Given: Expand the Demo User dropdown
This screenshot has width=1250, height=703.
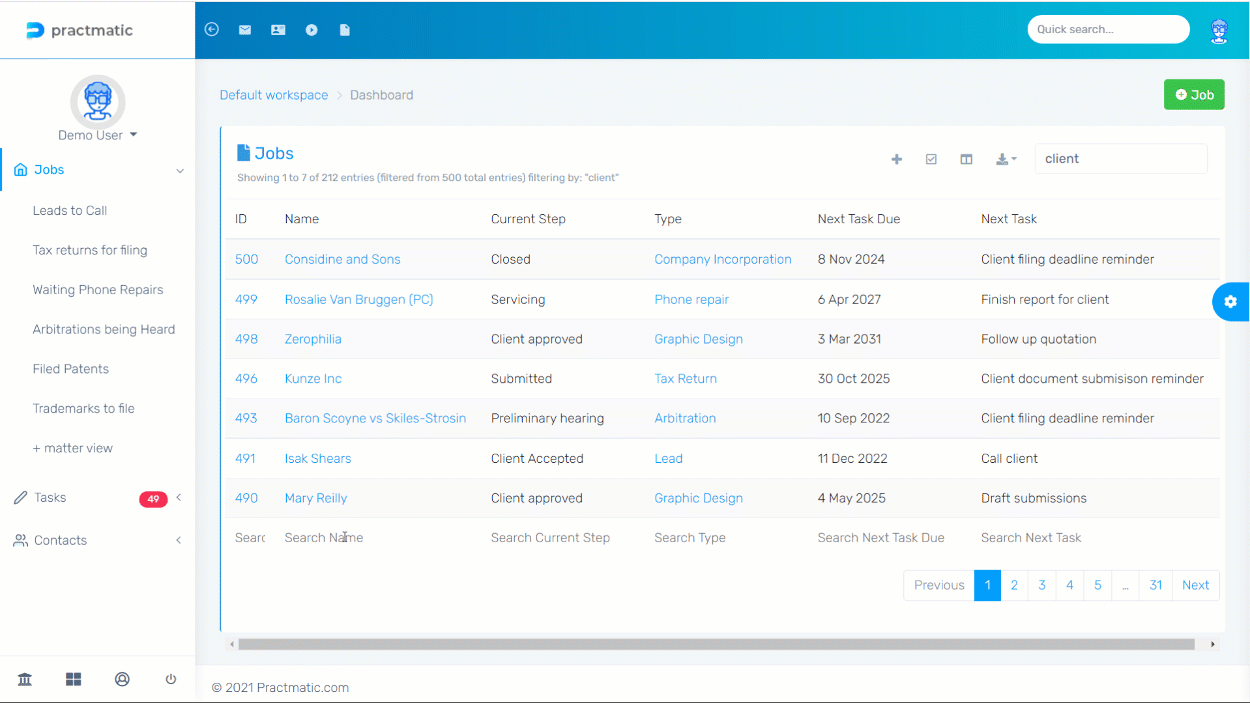Looking at the screenshot, I should click(x=97, y=135).
